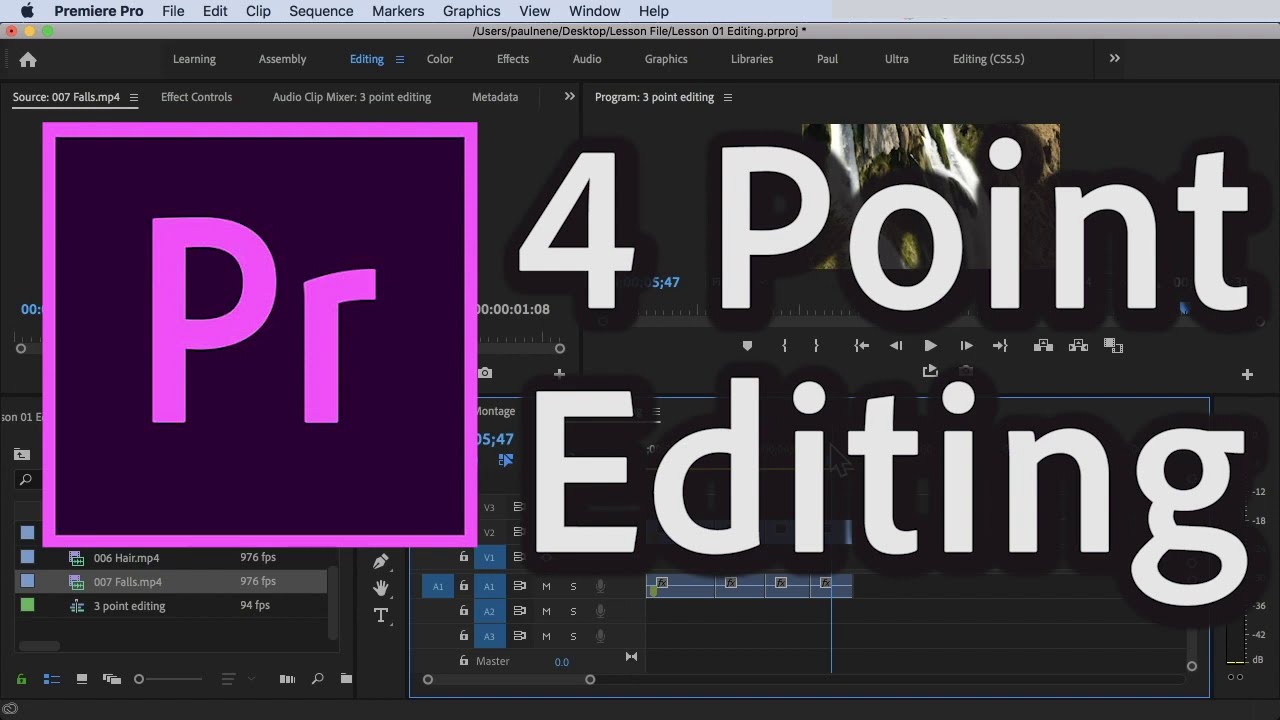The height and width of the screenshot is (720, 1280).
Task: Enable voice-over record on track A1
Action: [600, 587]
